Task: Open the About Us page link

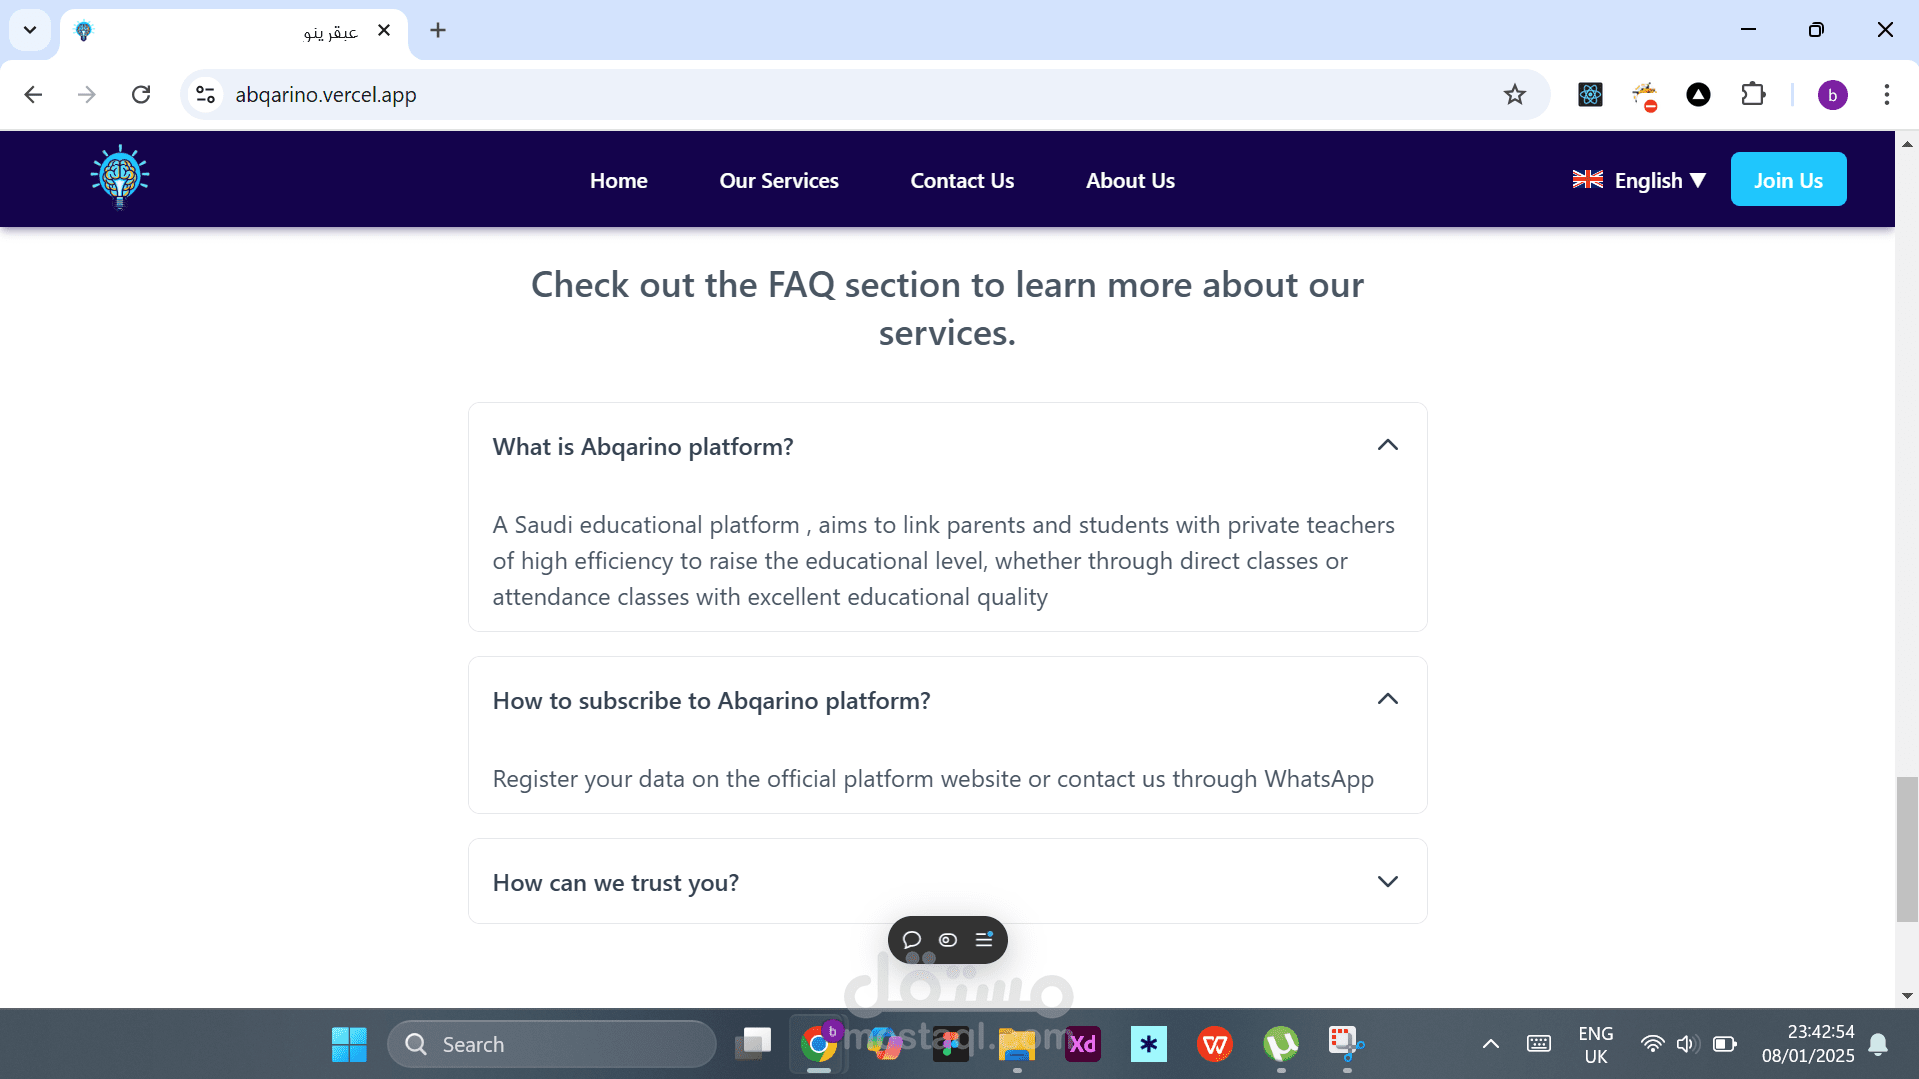Action: 1130,181
